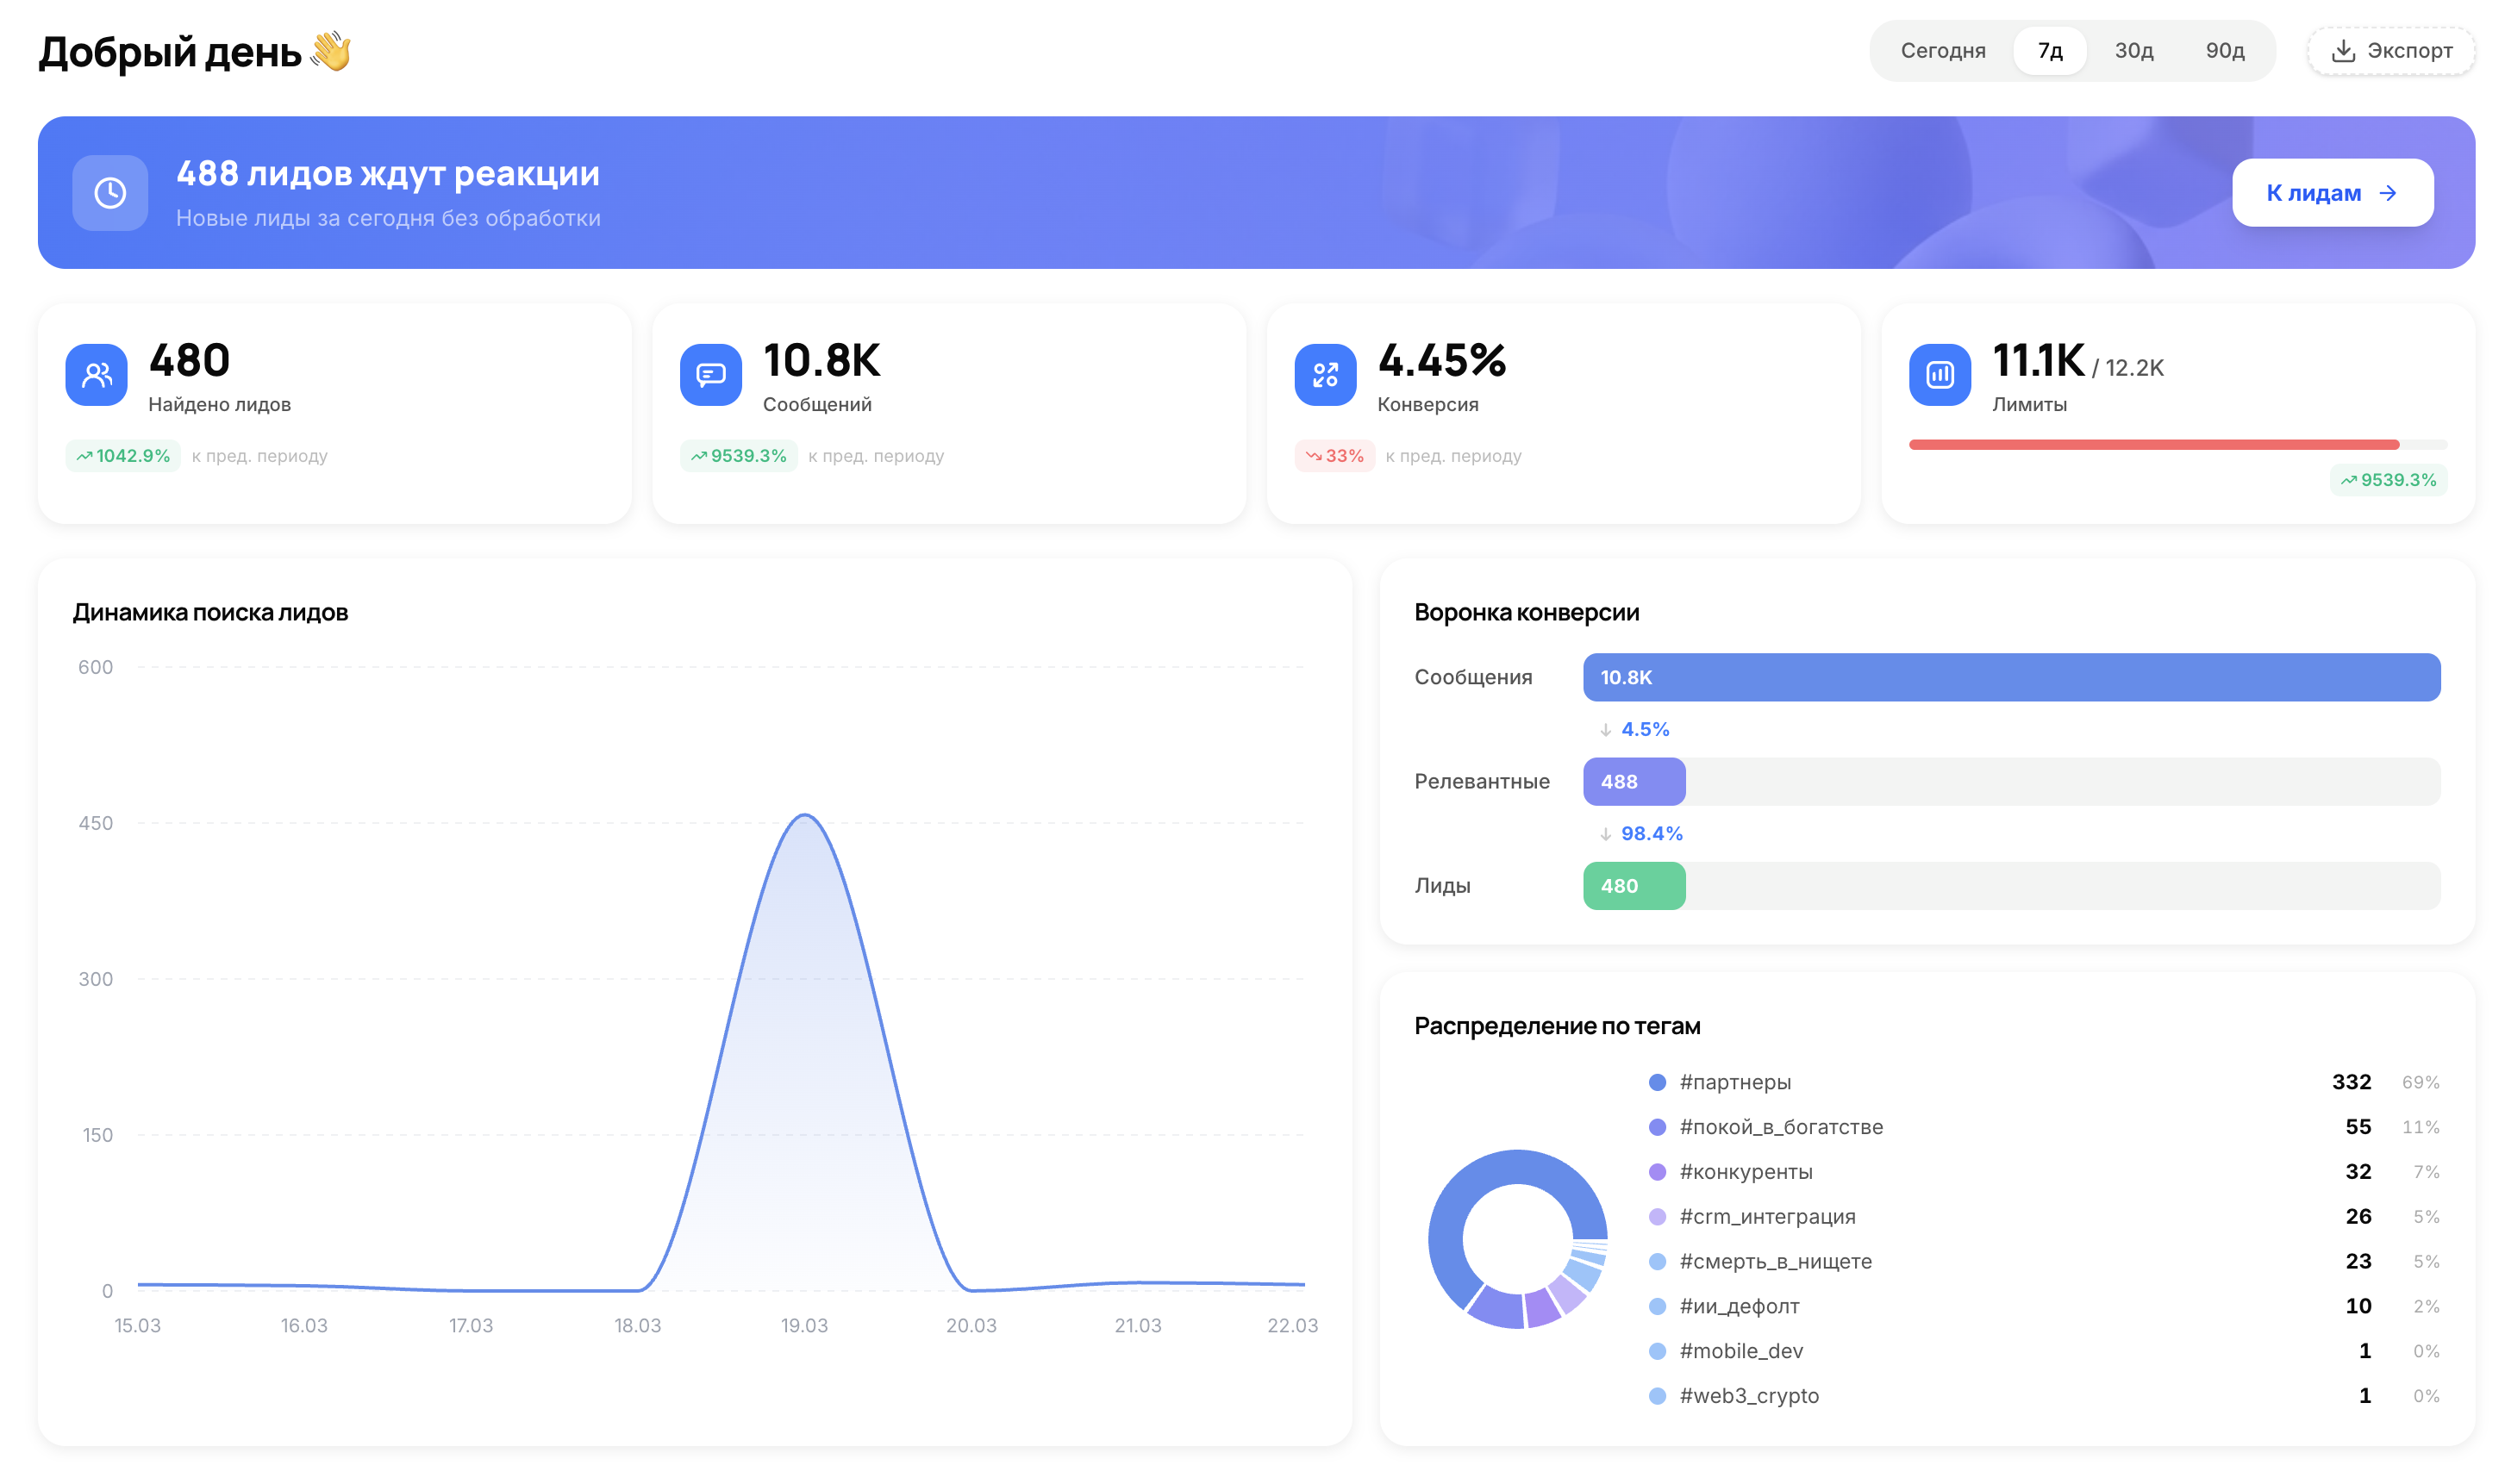Image resolution: width=2505 pixels, height=1484 pixels.
Task: Click the arrow icon in the К лидам button
Action: tap(2388, 193)
